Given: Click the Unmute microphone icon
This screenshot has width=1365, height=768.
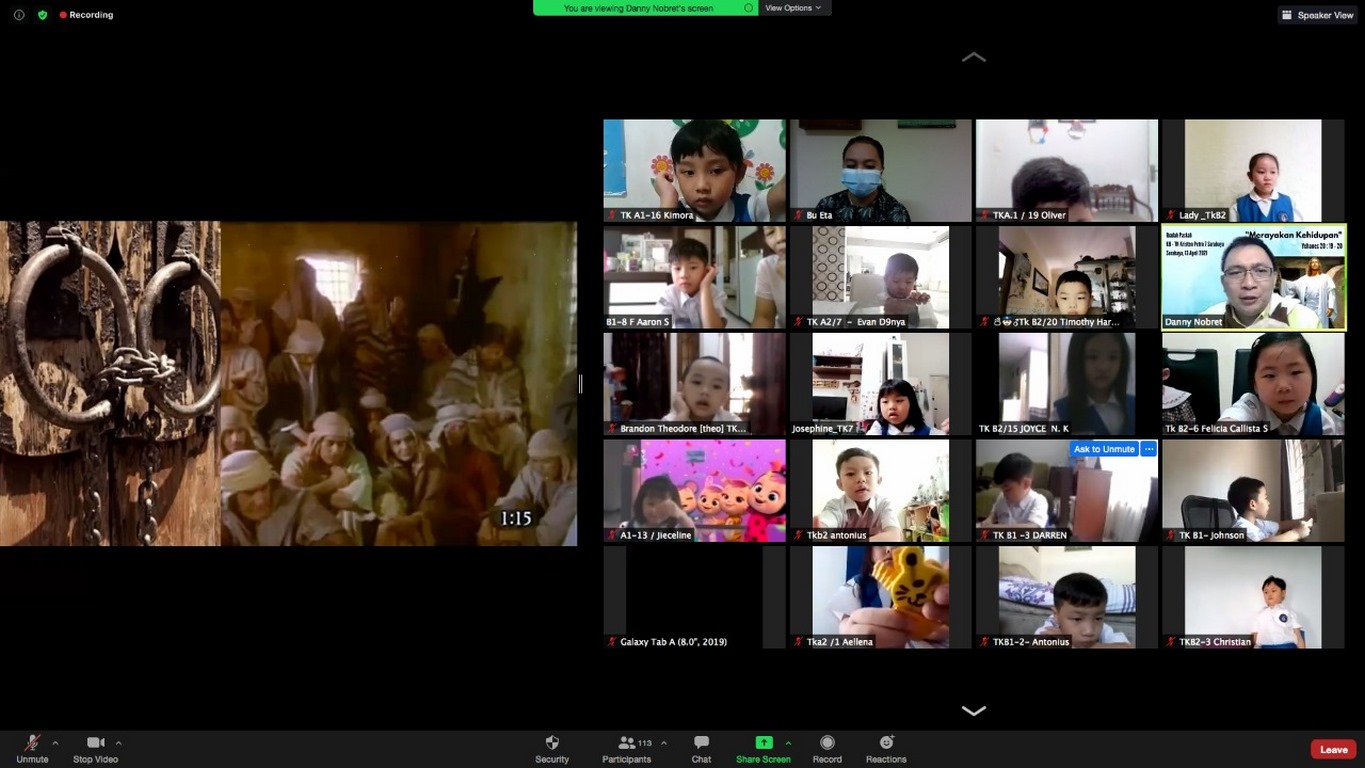Looking at the screenshot, I should [32, 743].
